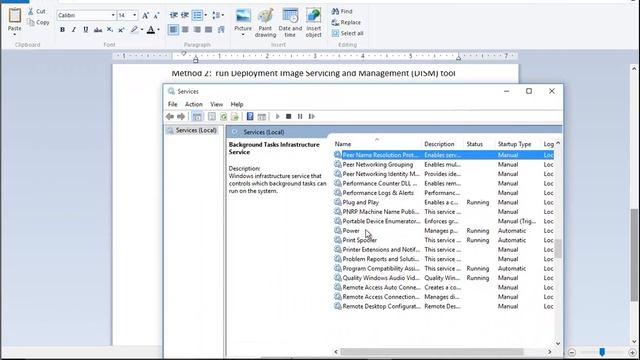Apply the font text color
The height and width of the screenshot is (360, 640).
151,29
